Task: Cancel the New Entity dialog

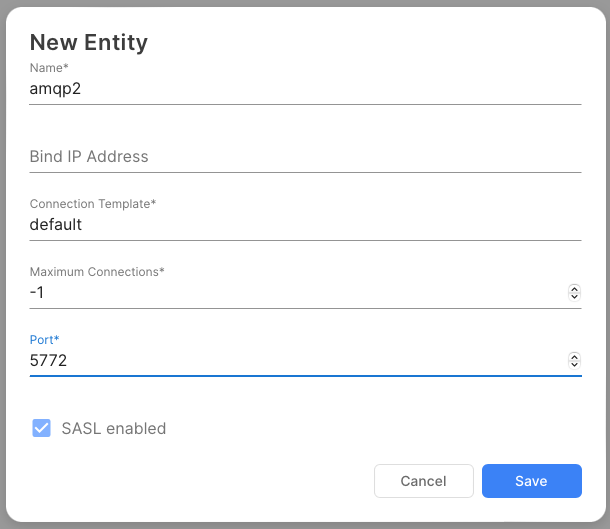Action: pyautogui.click(x=423, y=481)
